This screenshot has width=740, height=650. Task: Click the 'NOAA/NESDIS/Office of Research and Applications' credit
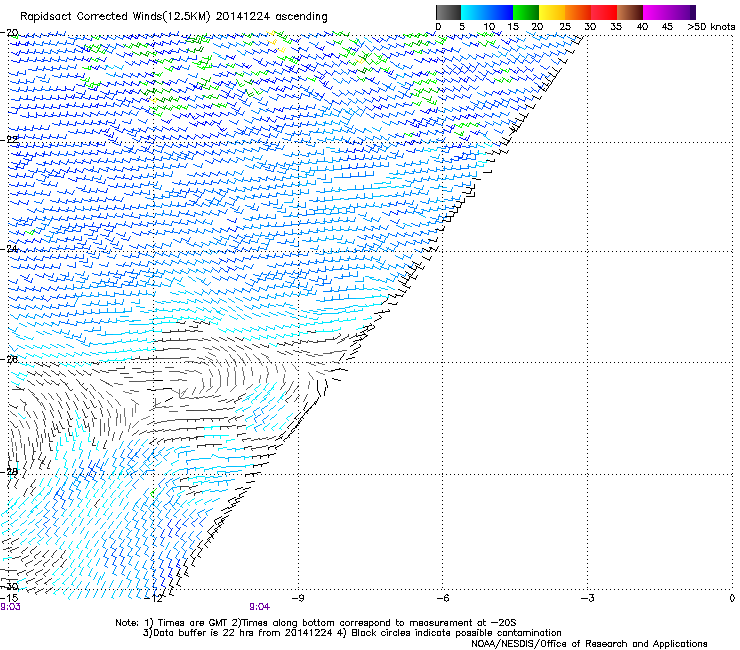click(589, 644)
